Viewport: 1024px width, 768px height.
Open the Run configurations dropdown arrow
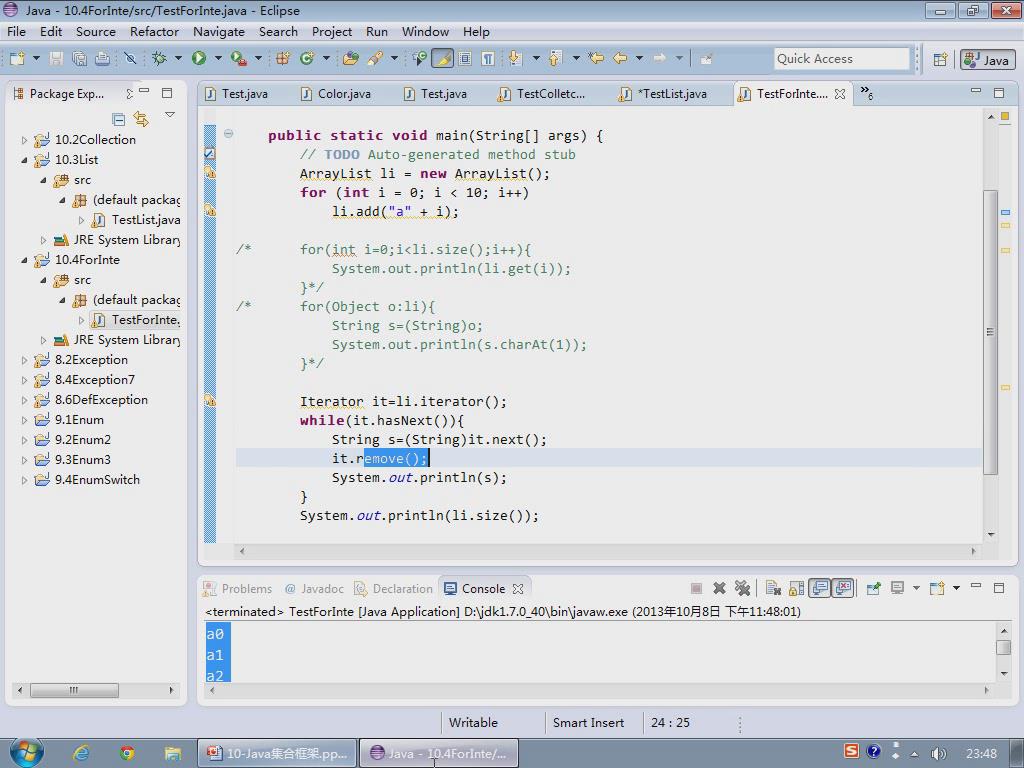click(x=218, y=59)
